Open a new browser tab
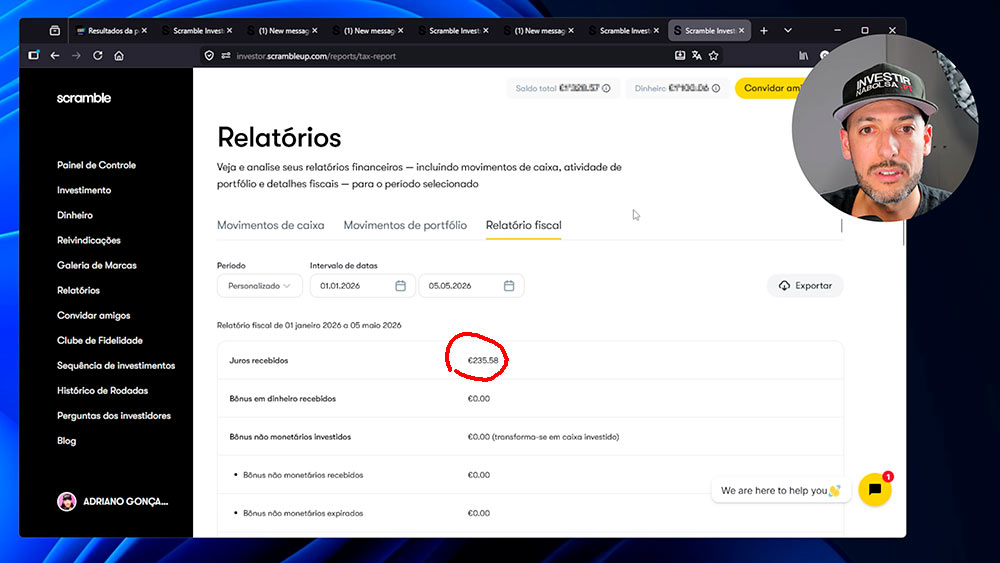The width and height of the screenshot is (1000, 563). (764, 31)
